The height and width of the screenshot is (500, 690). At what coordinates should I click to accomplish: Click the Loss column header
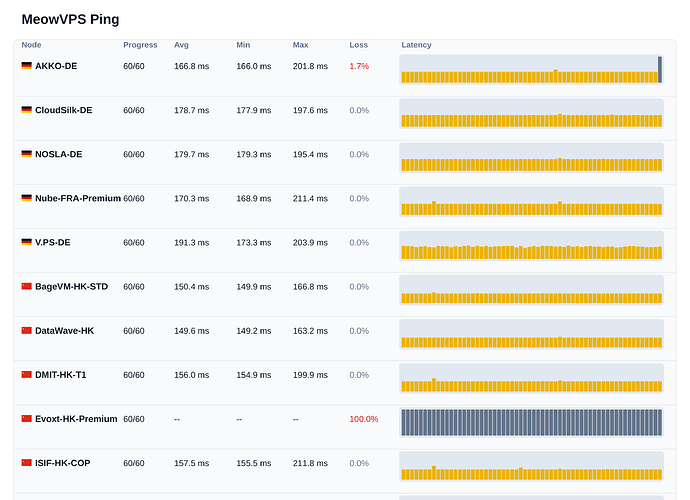click(358, 45)
